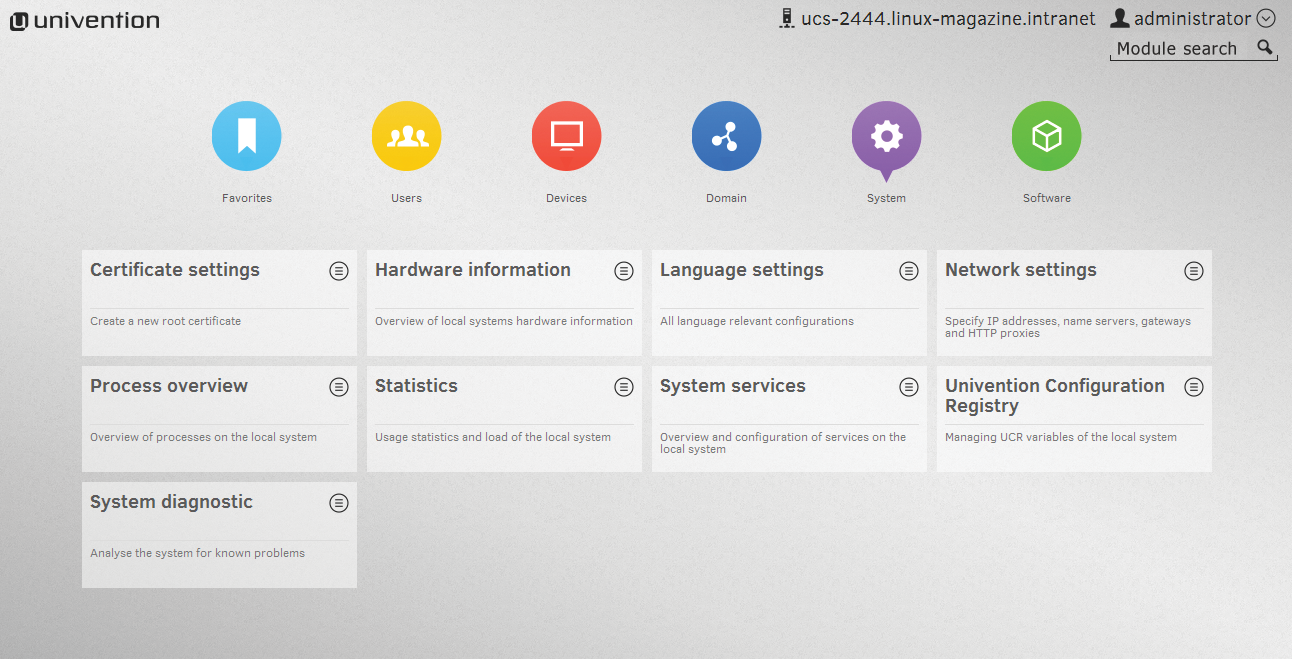Select the yellow Users category icon
The image size is (1292, 659).
tap(406, 136)
